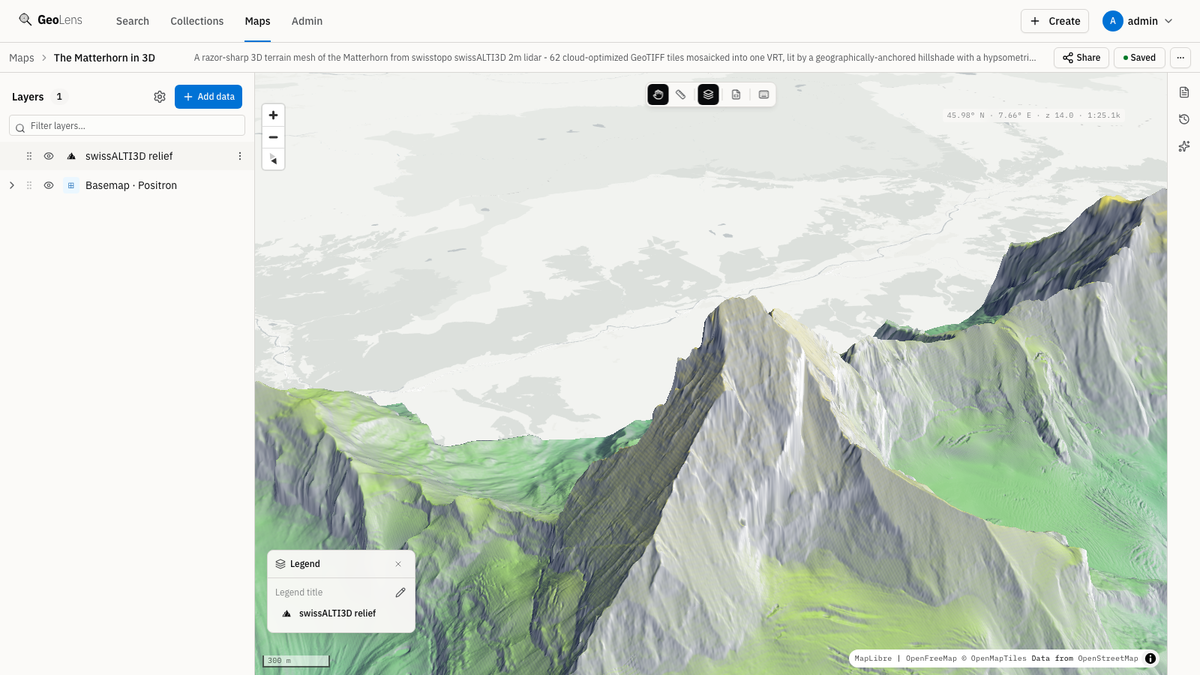Click the 300 m scale bar
Viewport: 1200px width, 675px height.
296,661
